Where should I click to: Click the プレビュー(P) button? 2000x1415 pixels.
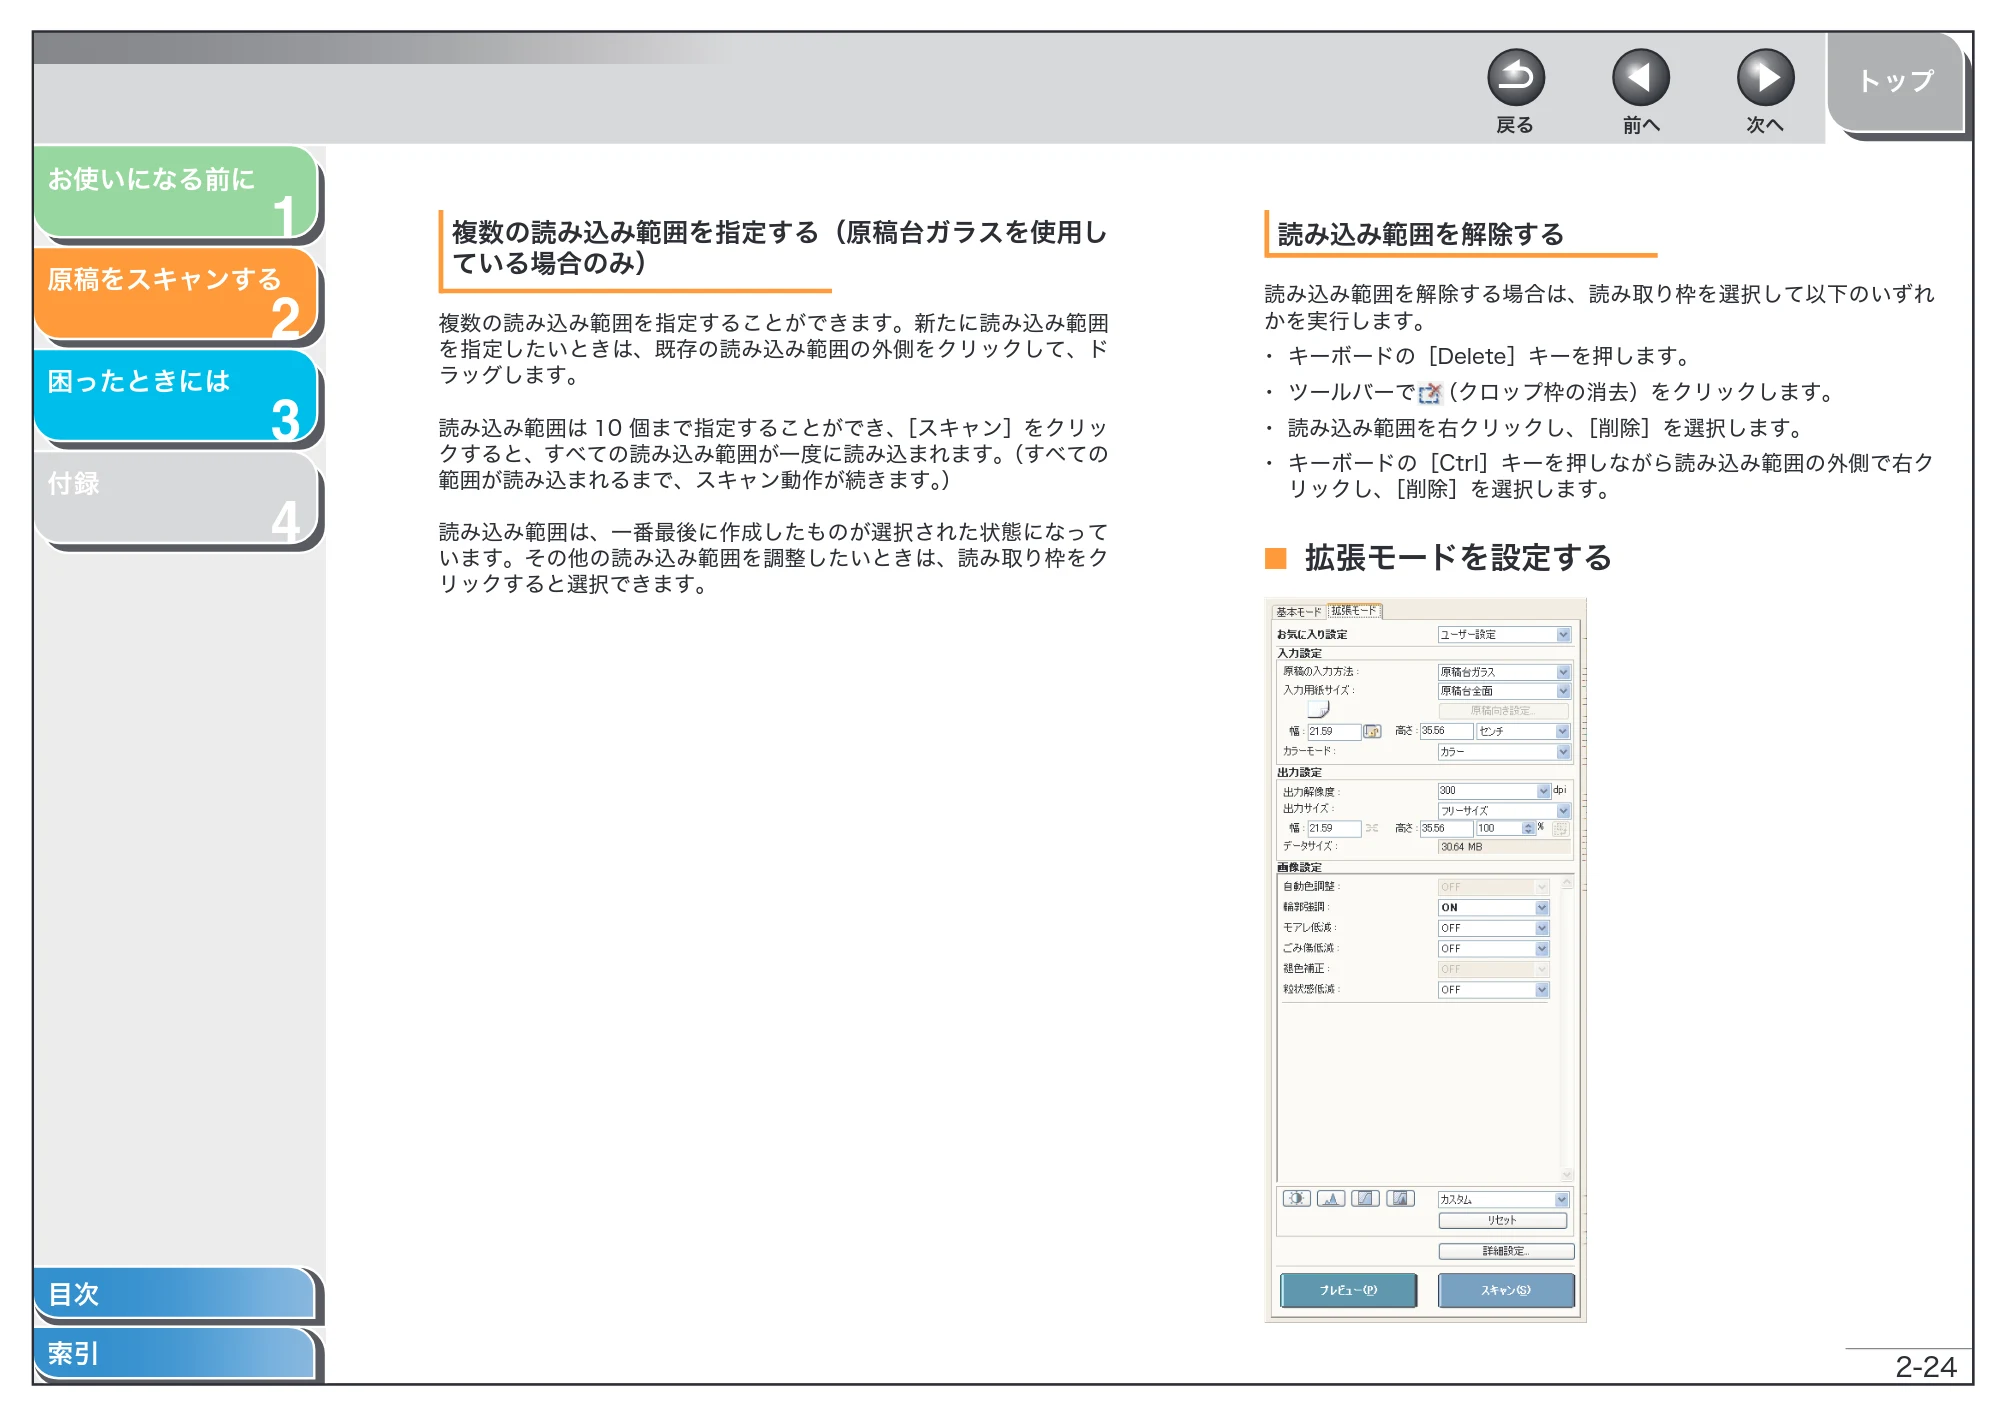click(1348, 1290)
